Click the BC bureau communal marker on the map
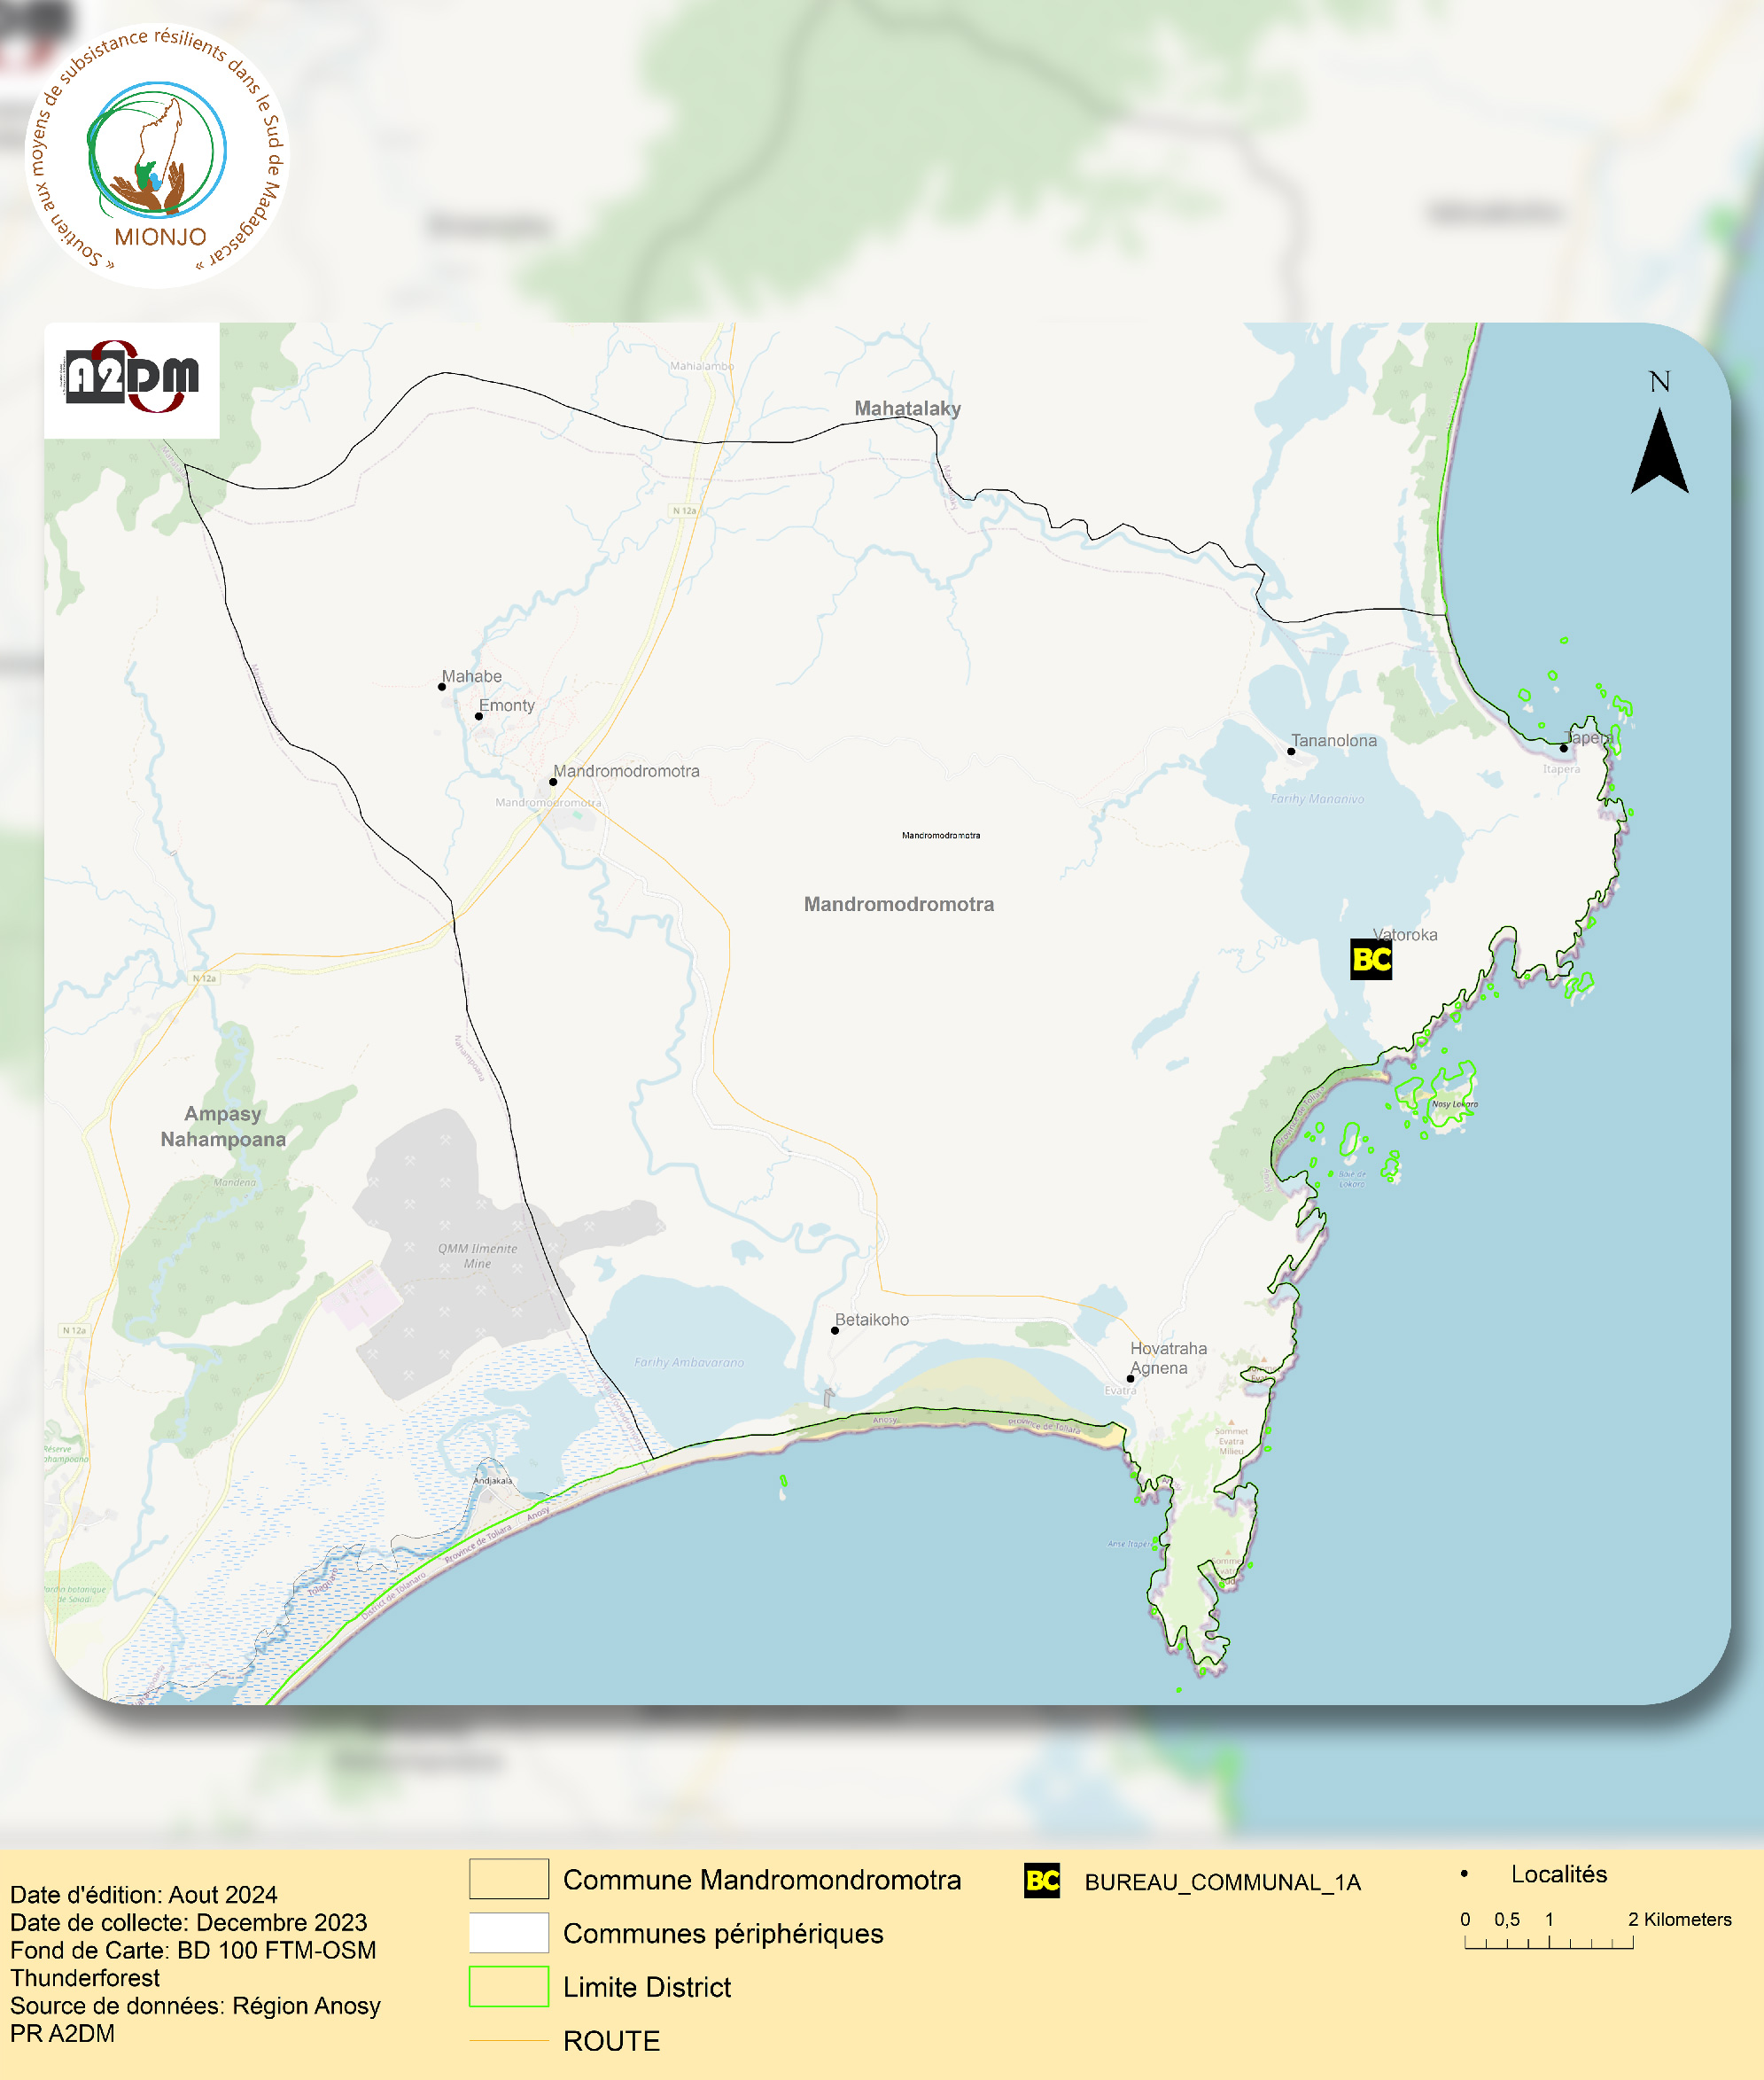 (x=1371, y=960)
